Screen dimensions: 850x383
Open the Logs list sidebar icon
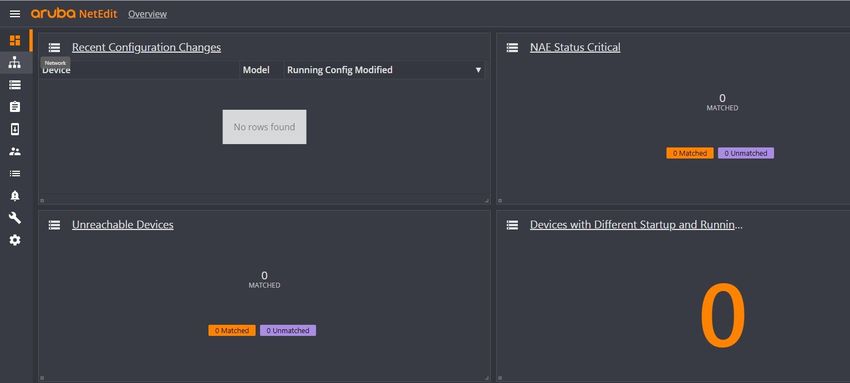(x=15, y=173)
